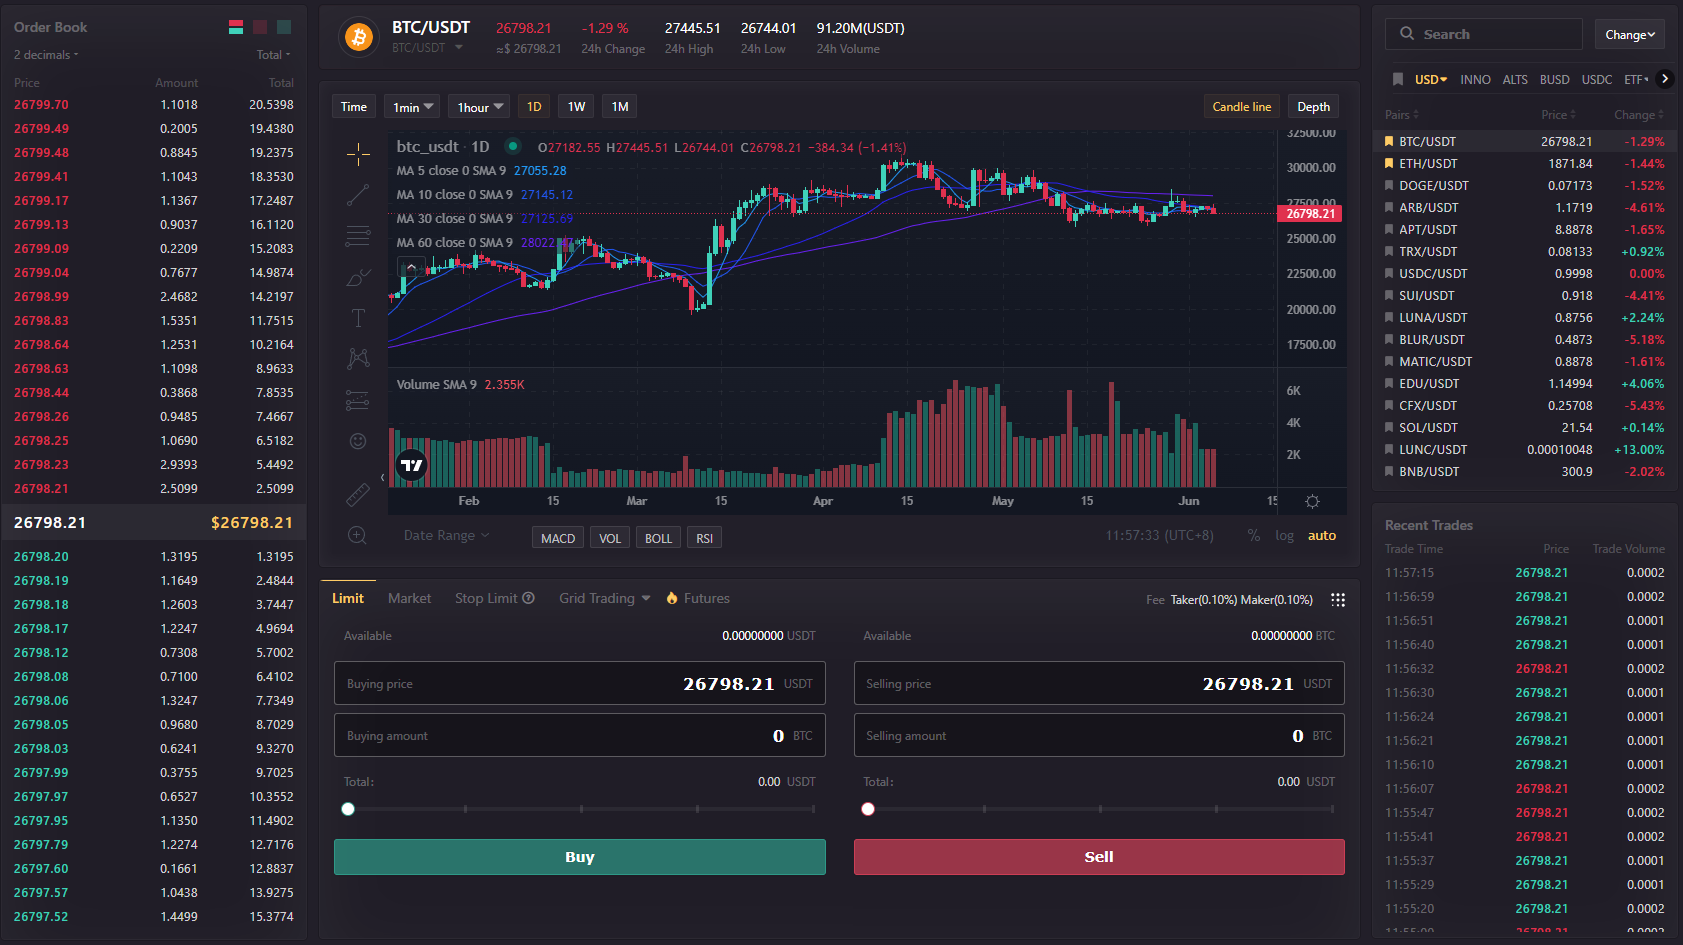Open the chart patterns tool

[x=358, y=358]
